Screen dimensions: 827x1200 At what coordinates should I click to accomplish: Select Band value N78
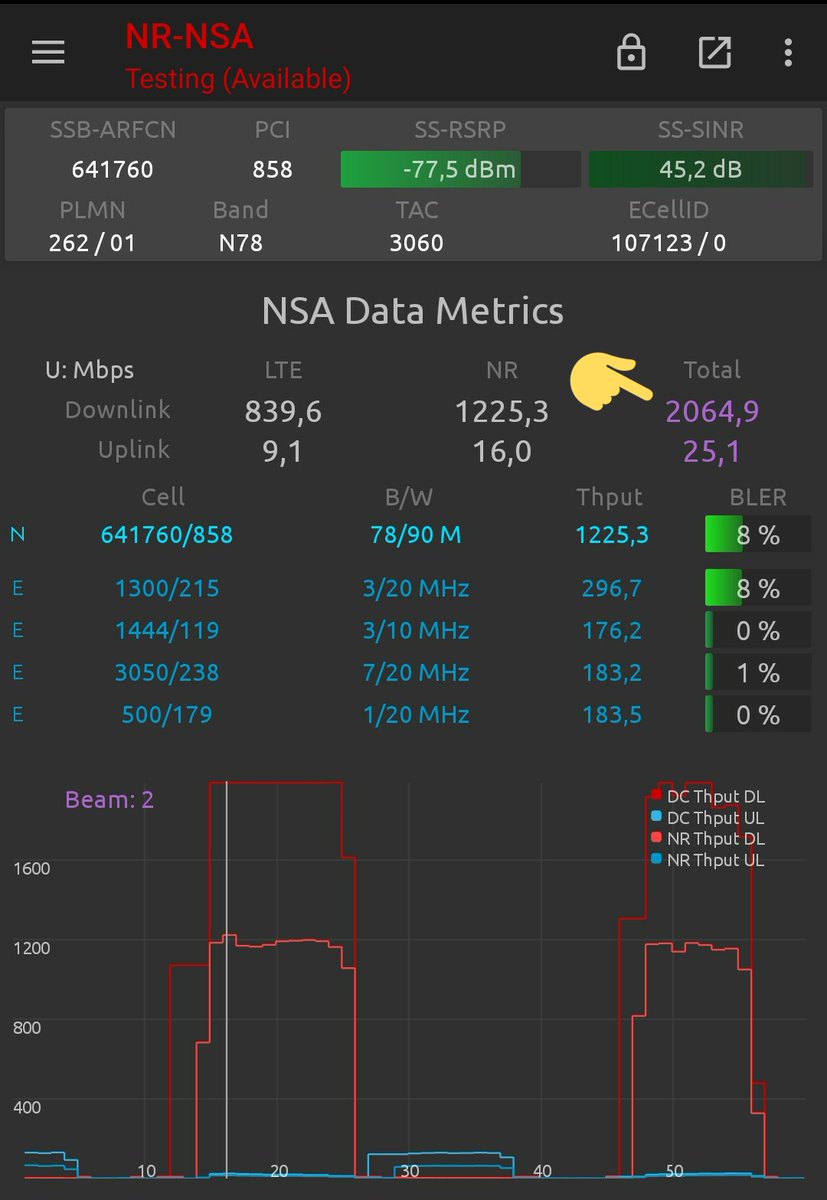tap(240, 242)
